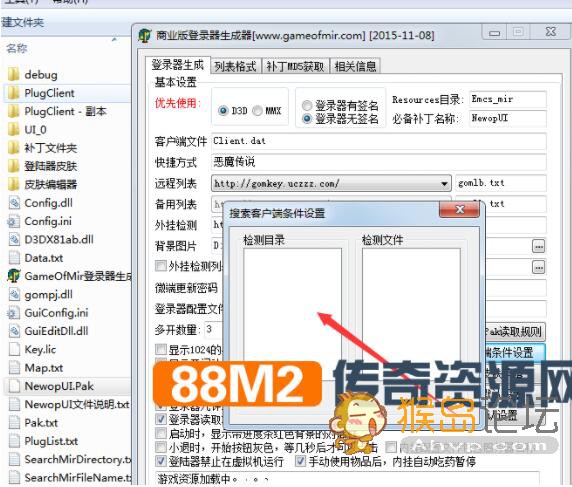Select the debug folder icon
The width and height of the screenshot is (572, 487).
[13, 74]
